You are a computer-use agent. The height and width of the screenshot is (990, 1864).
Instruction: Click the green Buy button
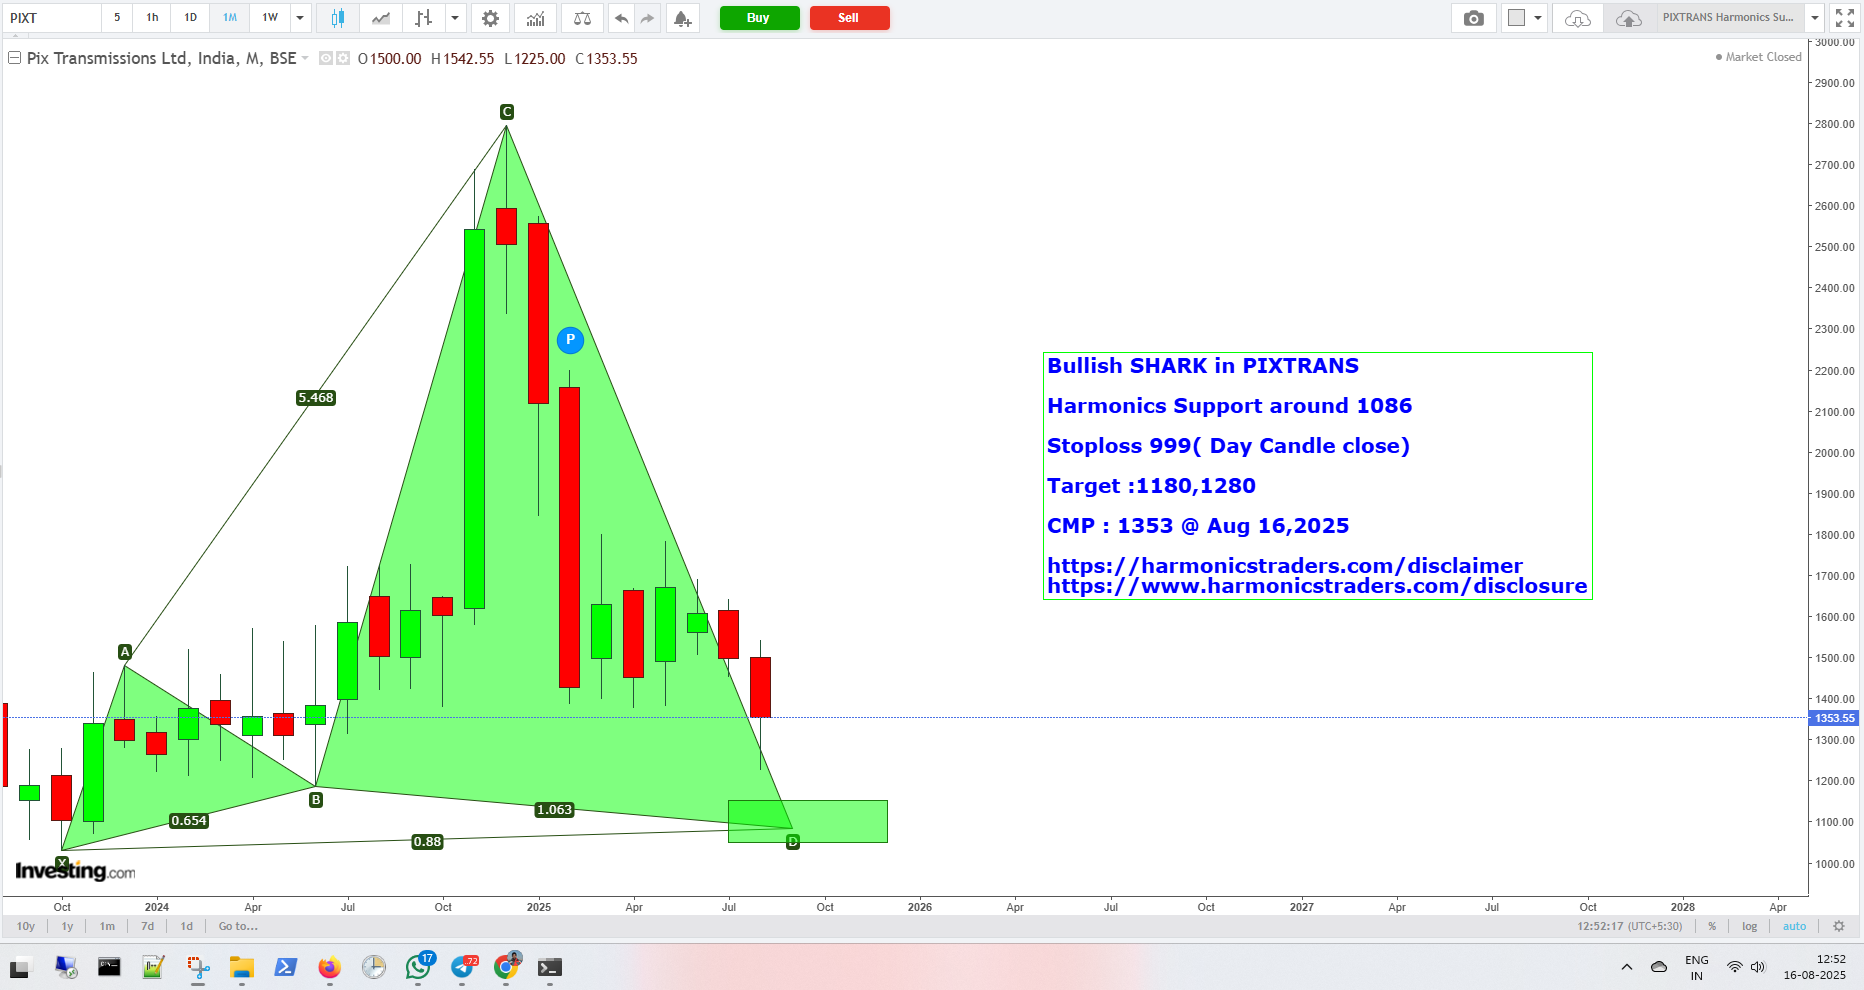759,17
